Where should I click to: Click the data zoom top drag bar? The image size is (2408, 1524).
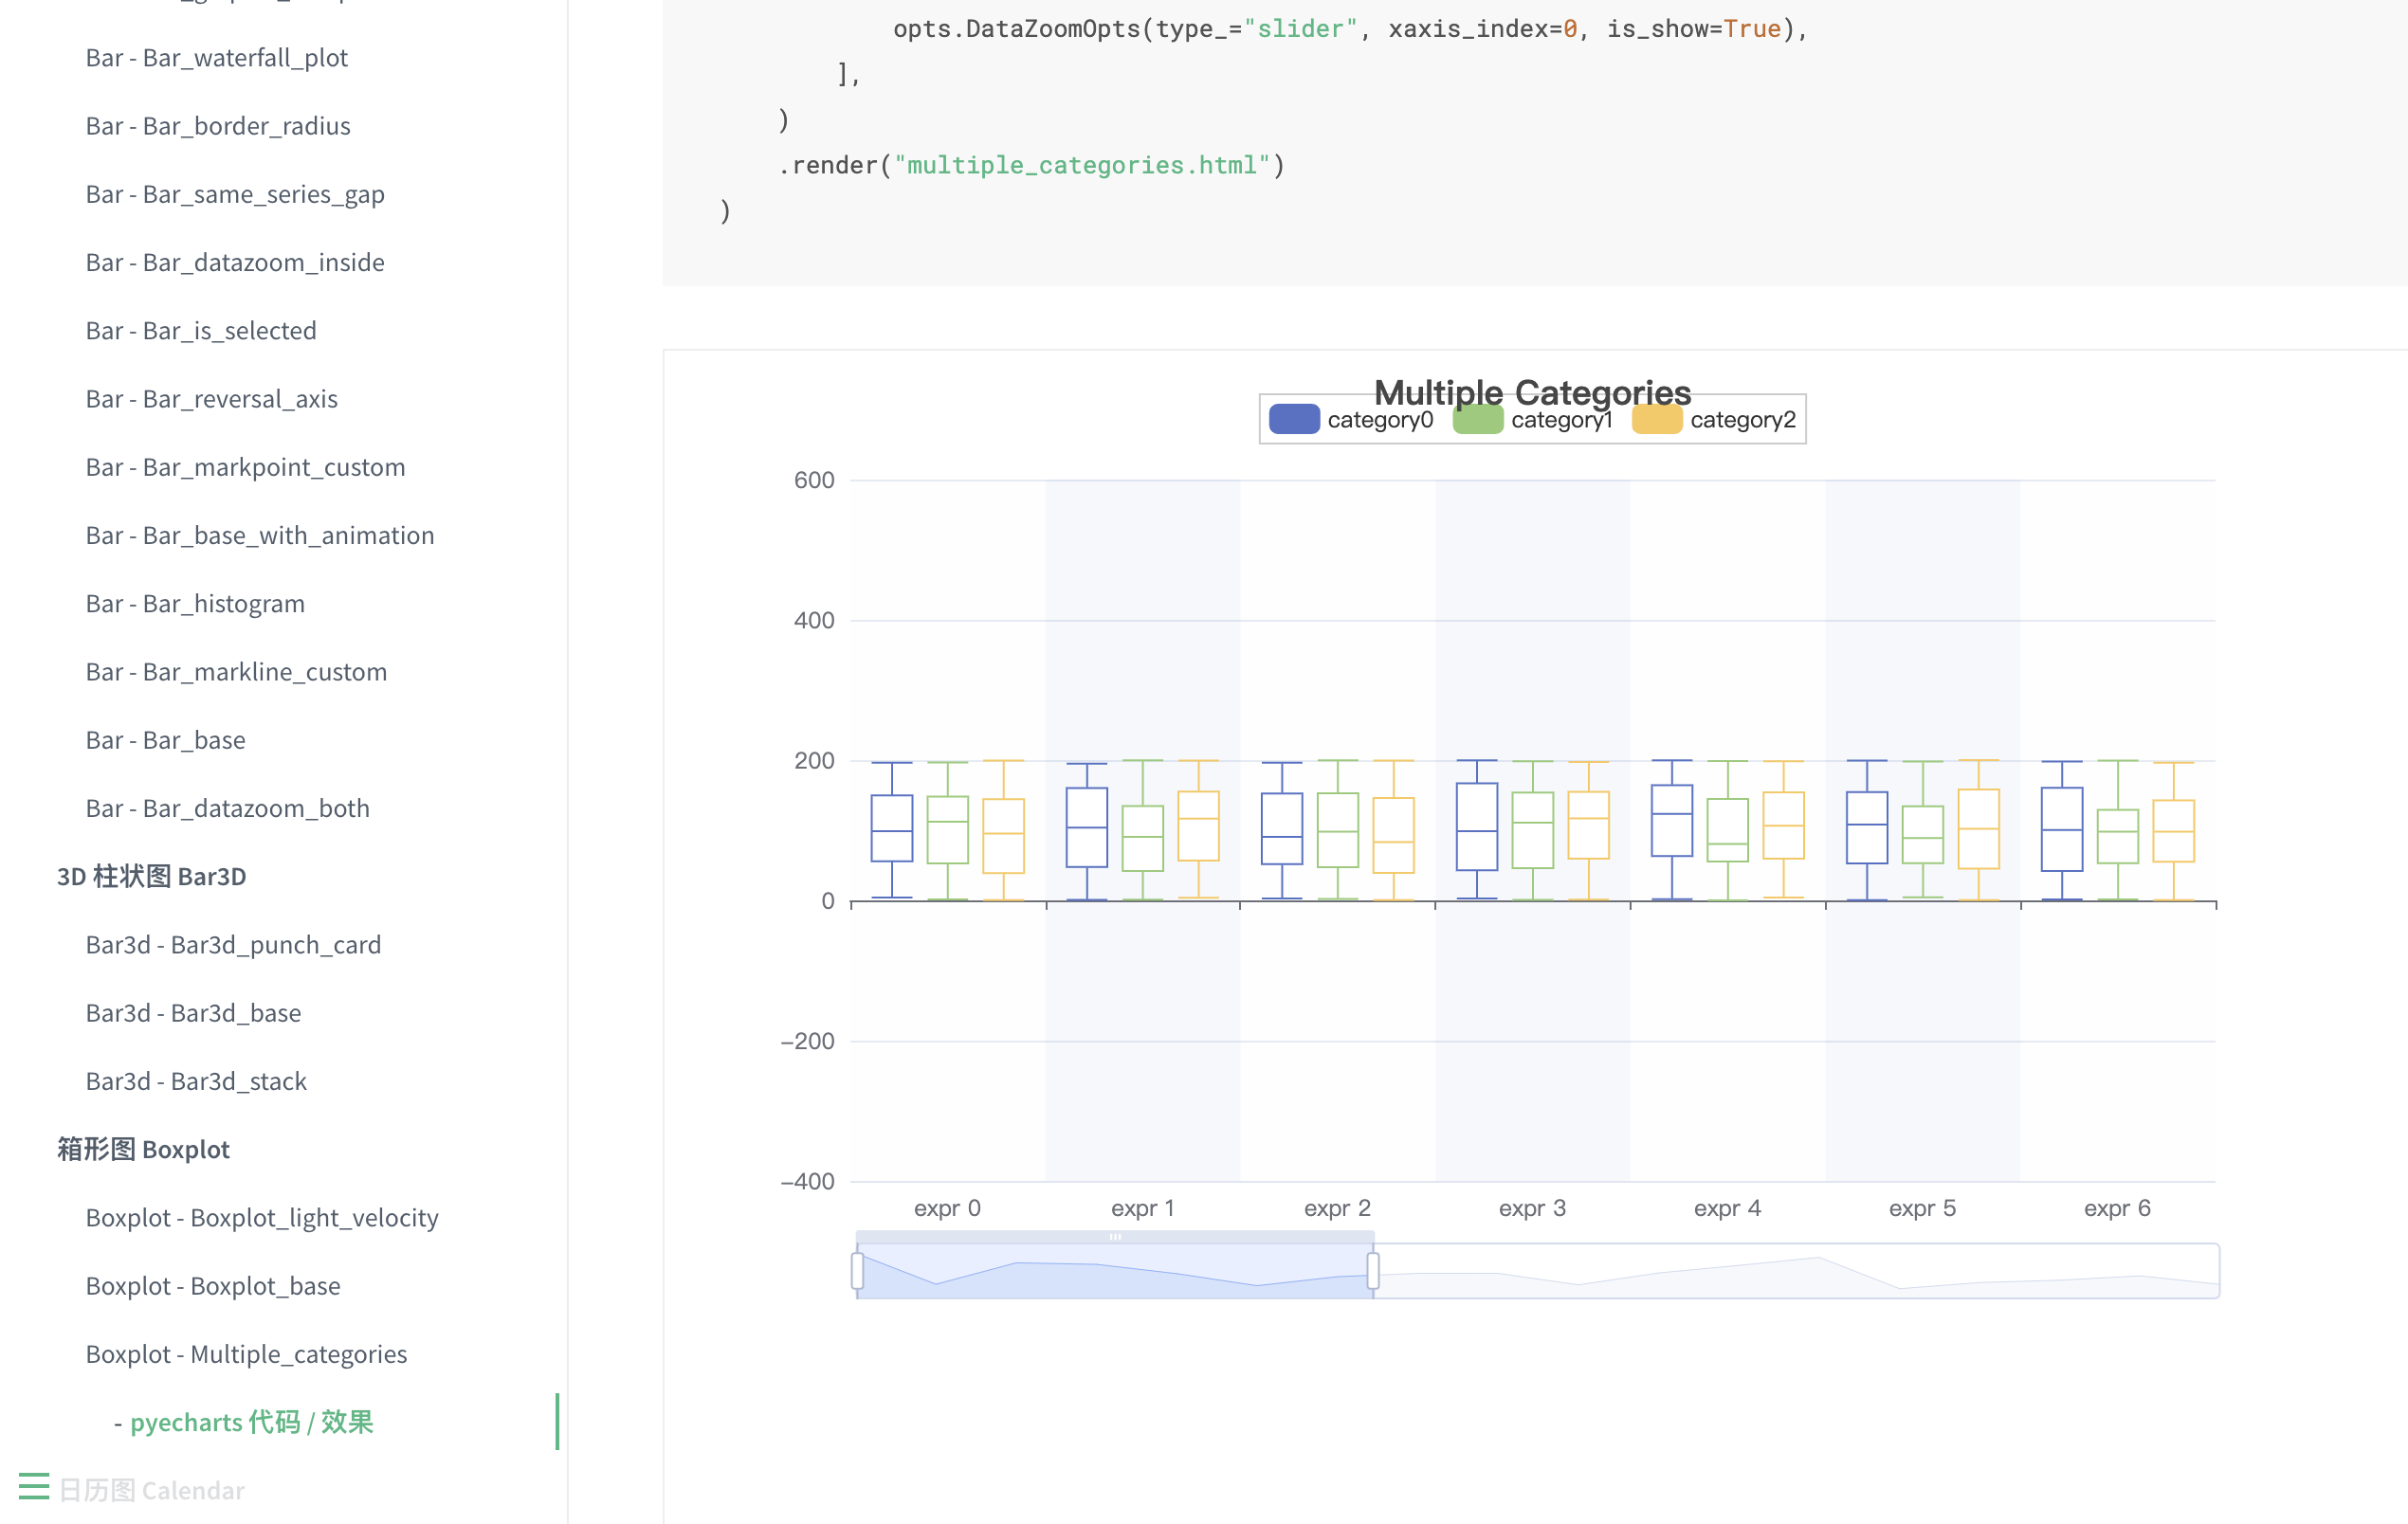pos(1115,1237)
